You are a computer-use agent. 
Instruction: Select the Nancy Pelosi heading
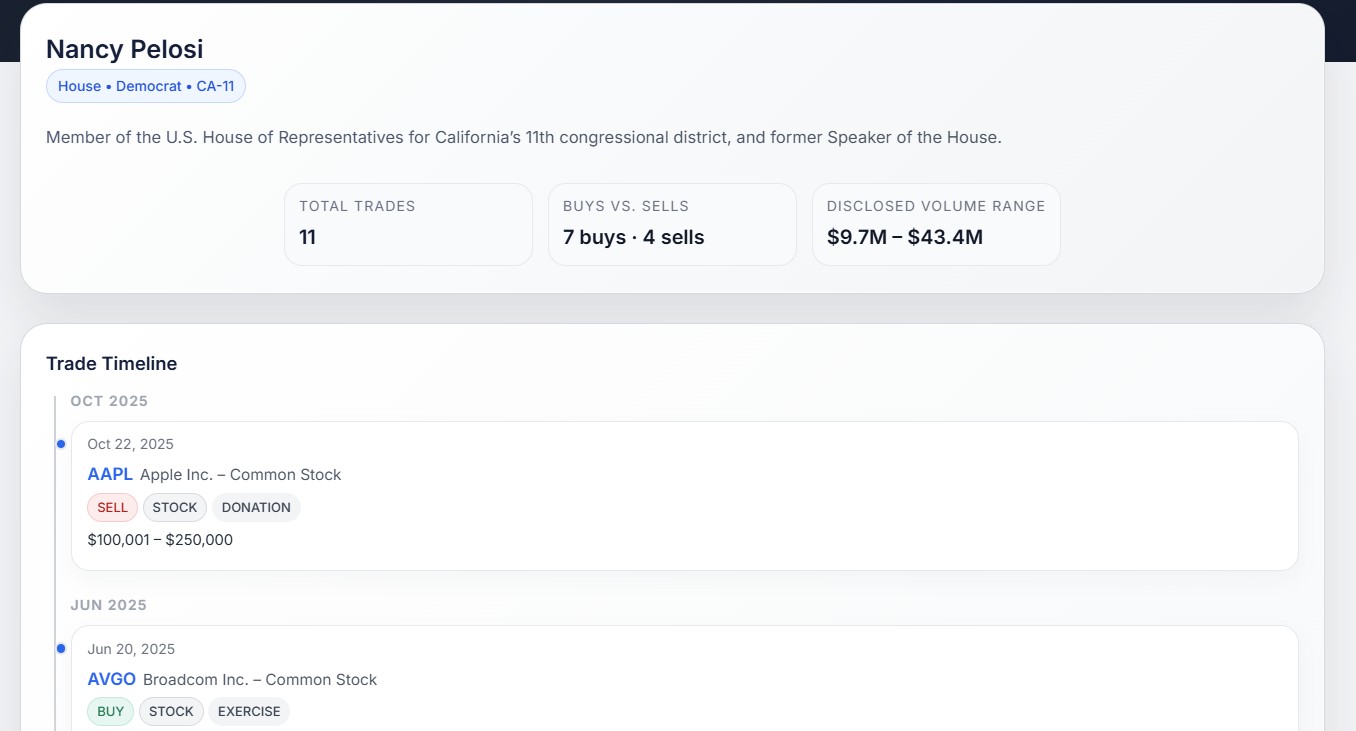124,48
